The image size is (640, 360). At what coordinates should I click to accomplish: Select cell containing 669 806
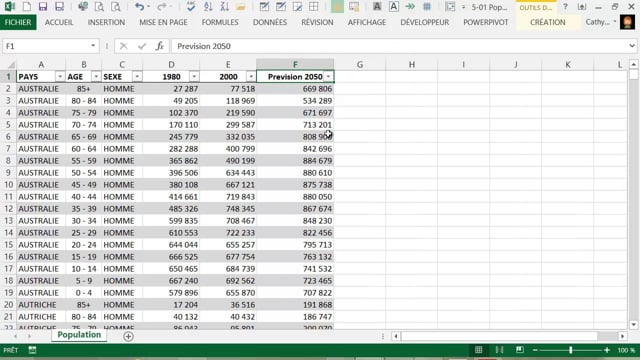295,89
